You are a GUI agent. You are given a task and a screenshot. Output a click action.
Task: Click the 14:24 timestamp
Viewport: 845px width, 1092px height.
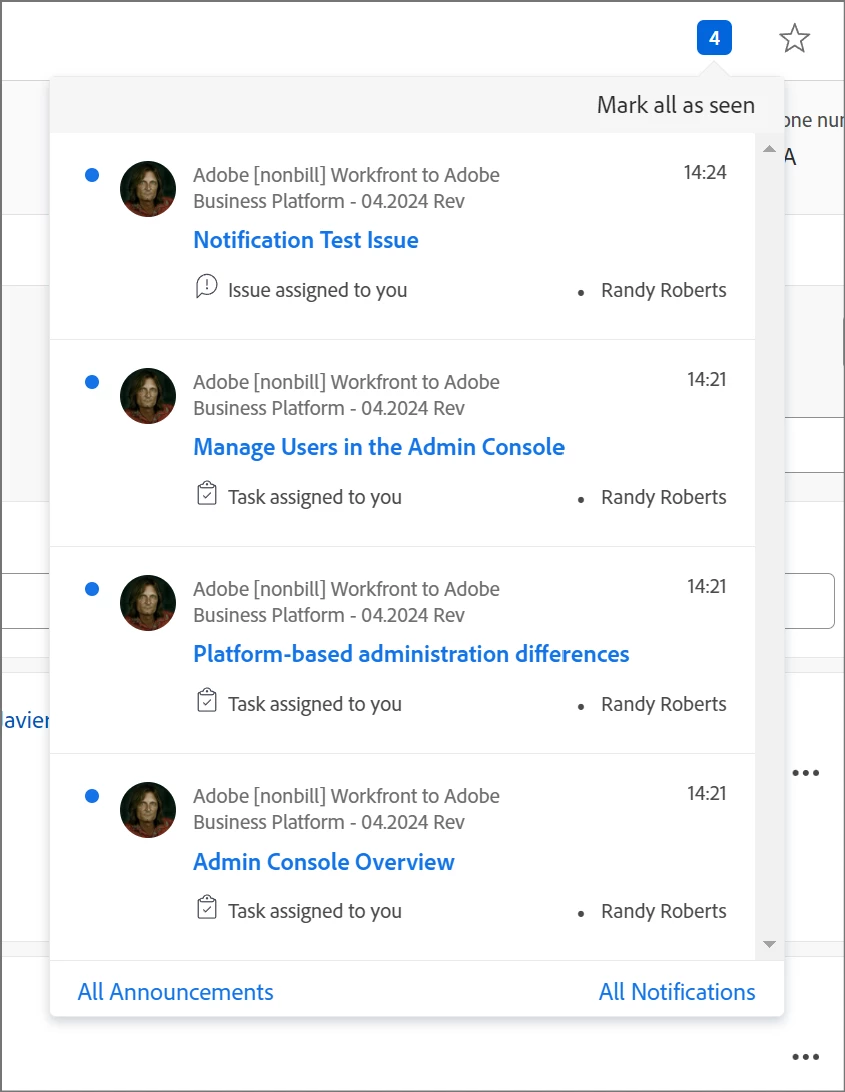click(x=705, y=172)
